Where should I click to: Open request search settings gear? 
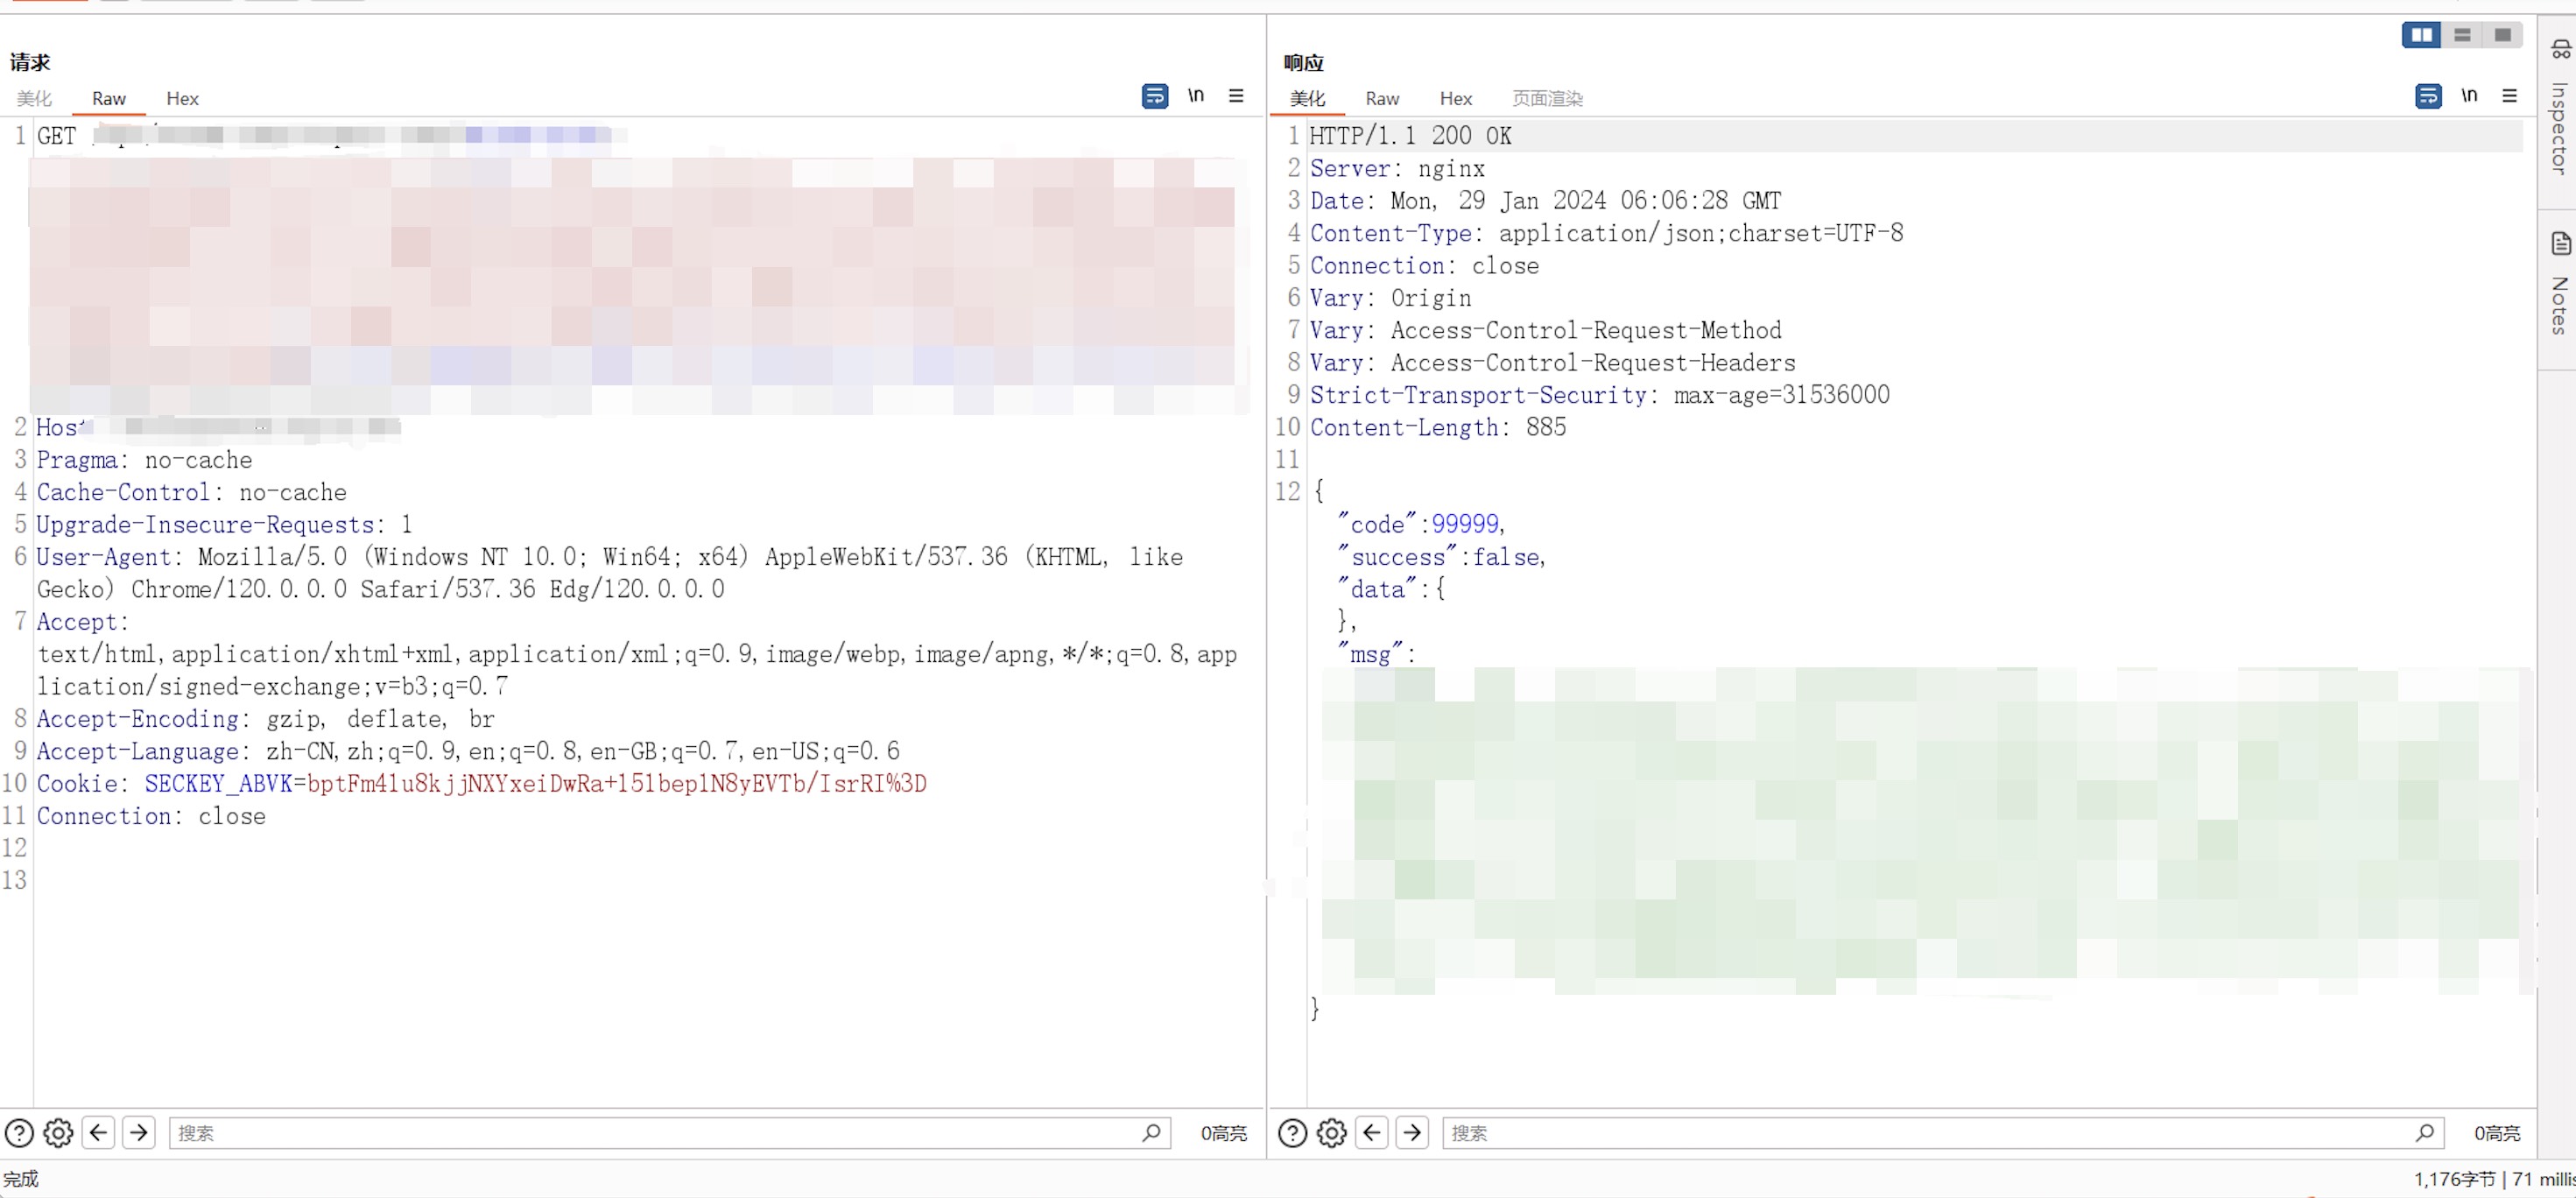point(58,1133)
